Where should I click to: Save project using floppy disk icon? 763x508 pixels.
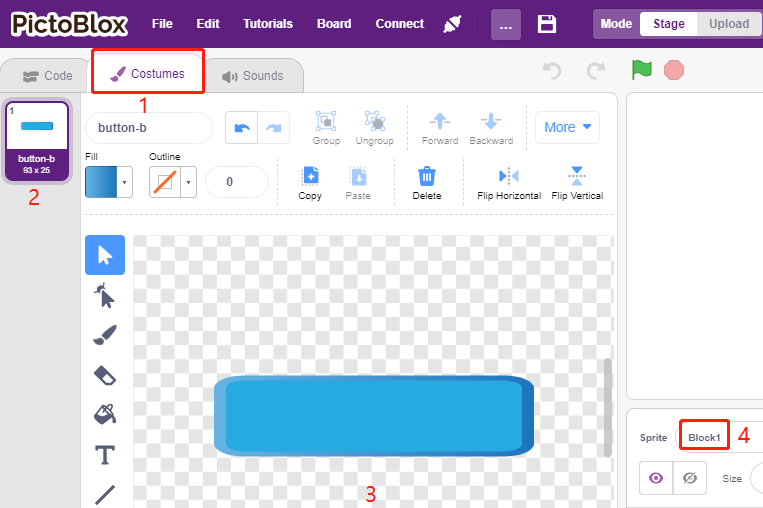[546, 24]
